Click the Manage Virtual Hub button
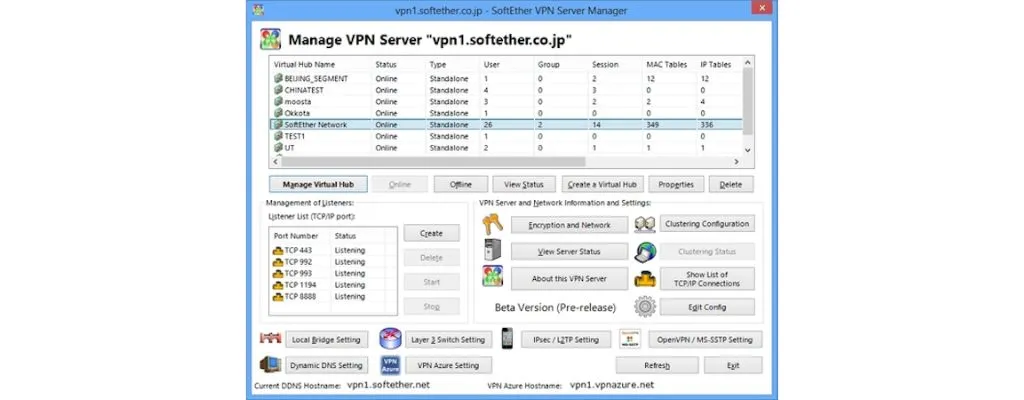The image size is (1024, 400). click(x=318, y=184)
